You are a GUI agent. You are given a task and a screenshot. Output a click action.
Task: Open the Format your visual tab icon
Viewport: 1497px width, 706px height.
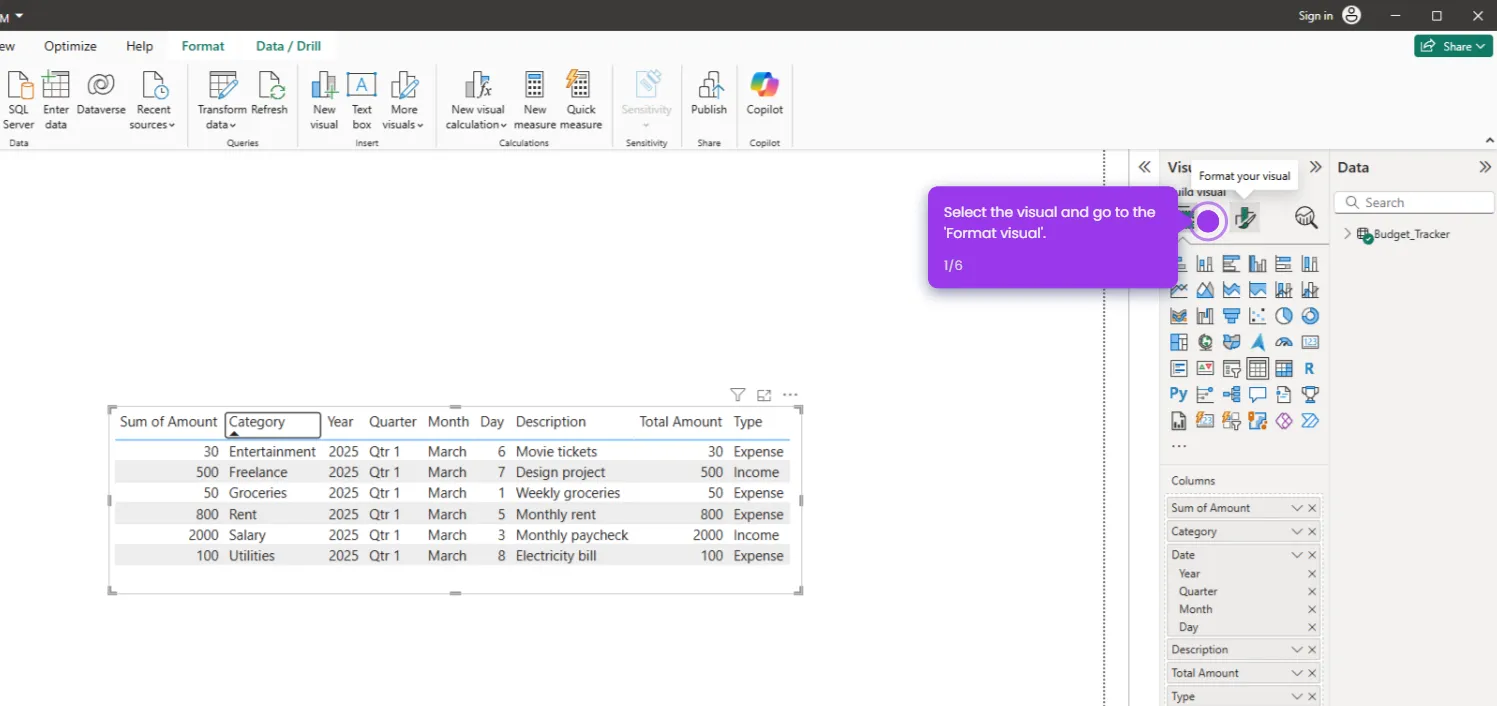point(1245,218)
